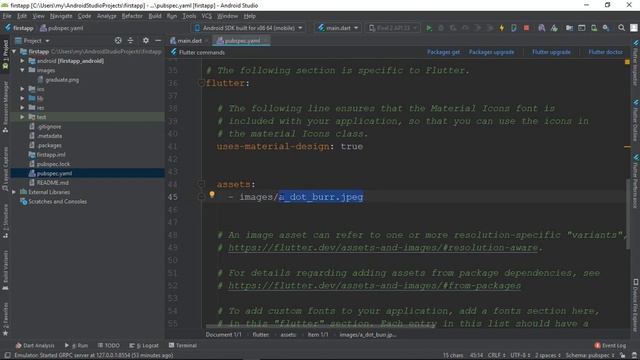Click Packages upgrade link
Screen dimensions: 640x360
(x=491, y=52)
